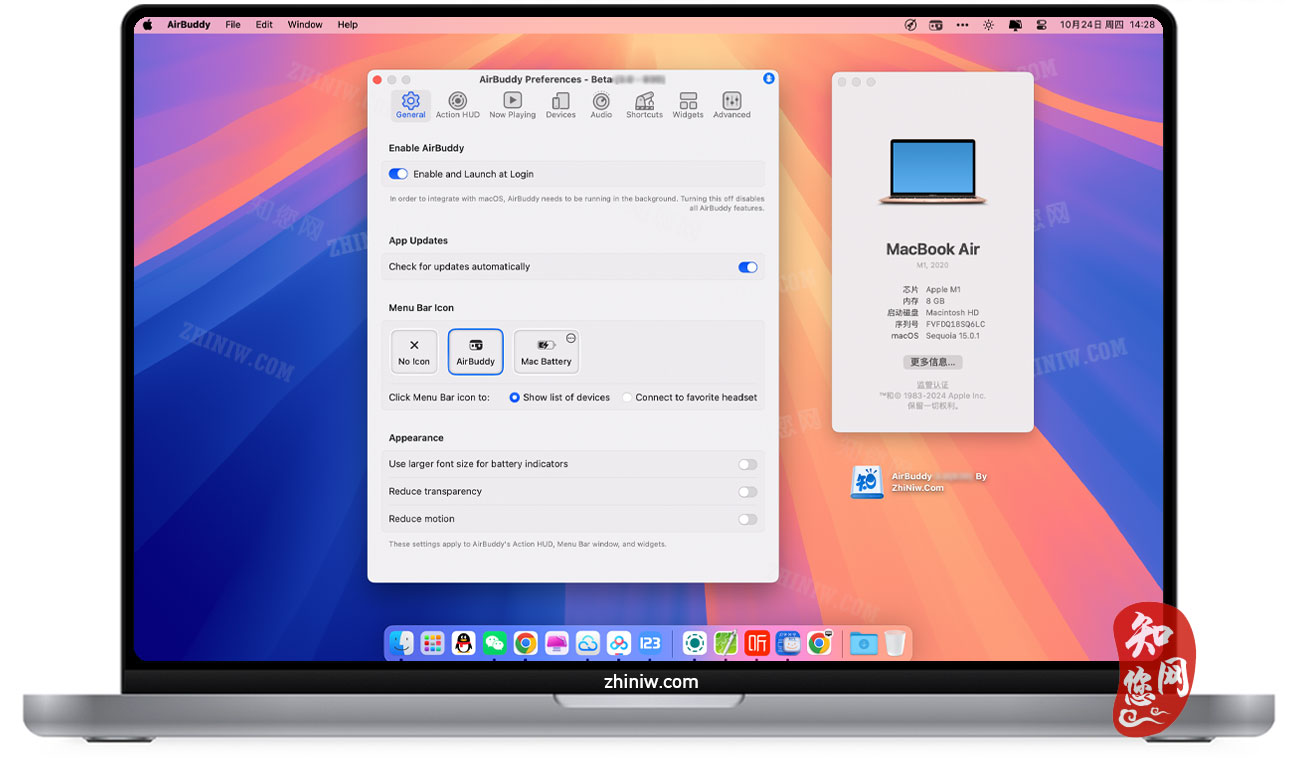Open Launchpad from the Dock
Screen dimensions: 1298x779
[x=432, y=643]
